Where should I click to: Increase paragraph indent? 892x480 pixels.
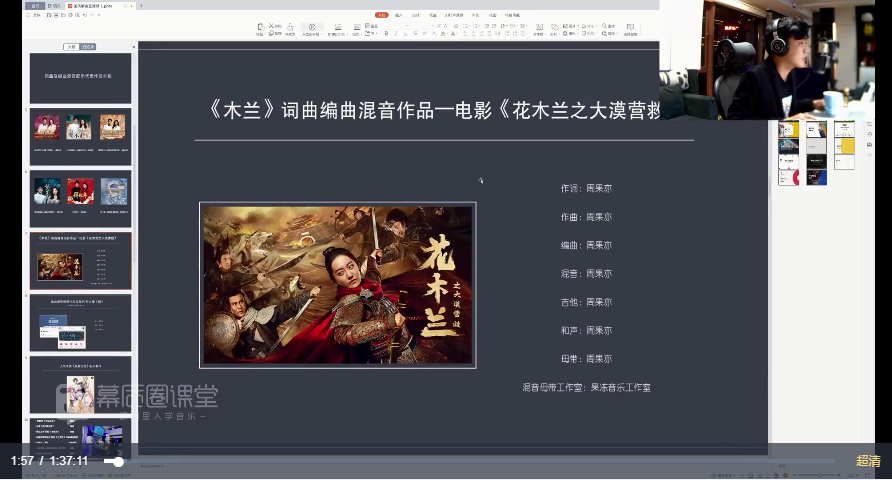click(x=494, y=26)
